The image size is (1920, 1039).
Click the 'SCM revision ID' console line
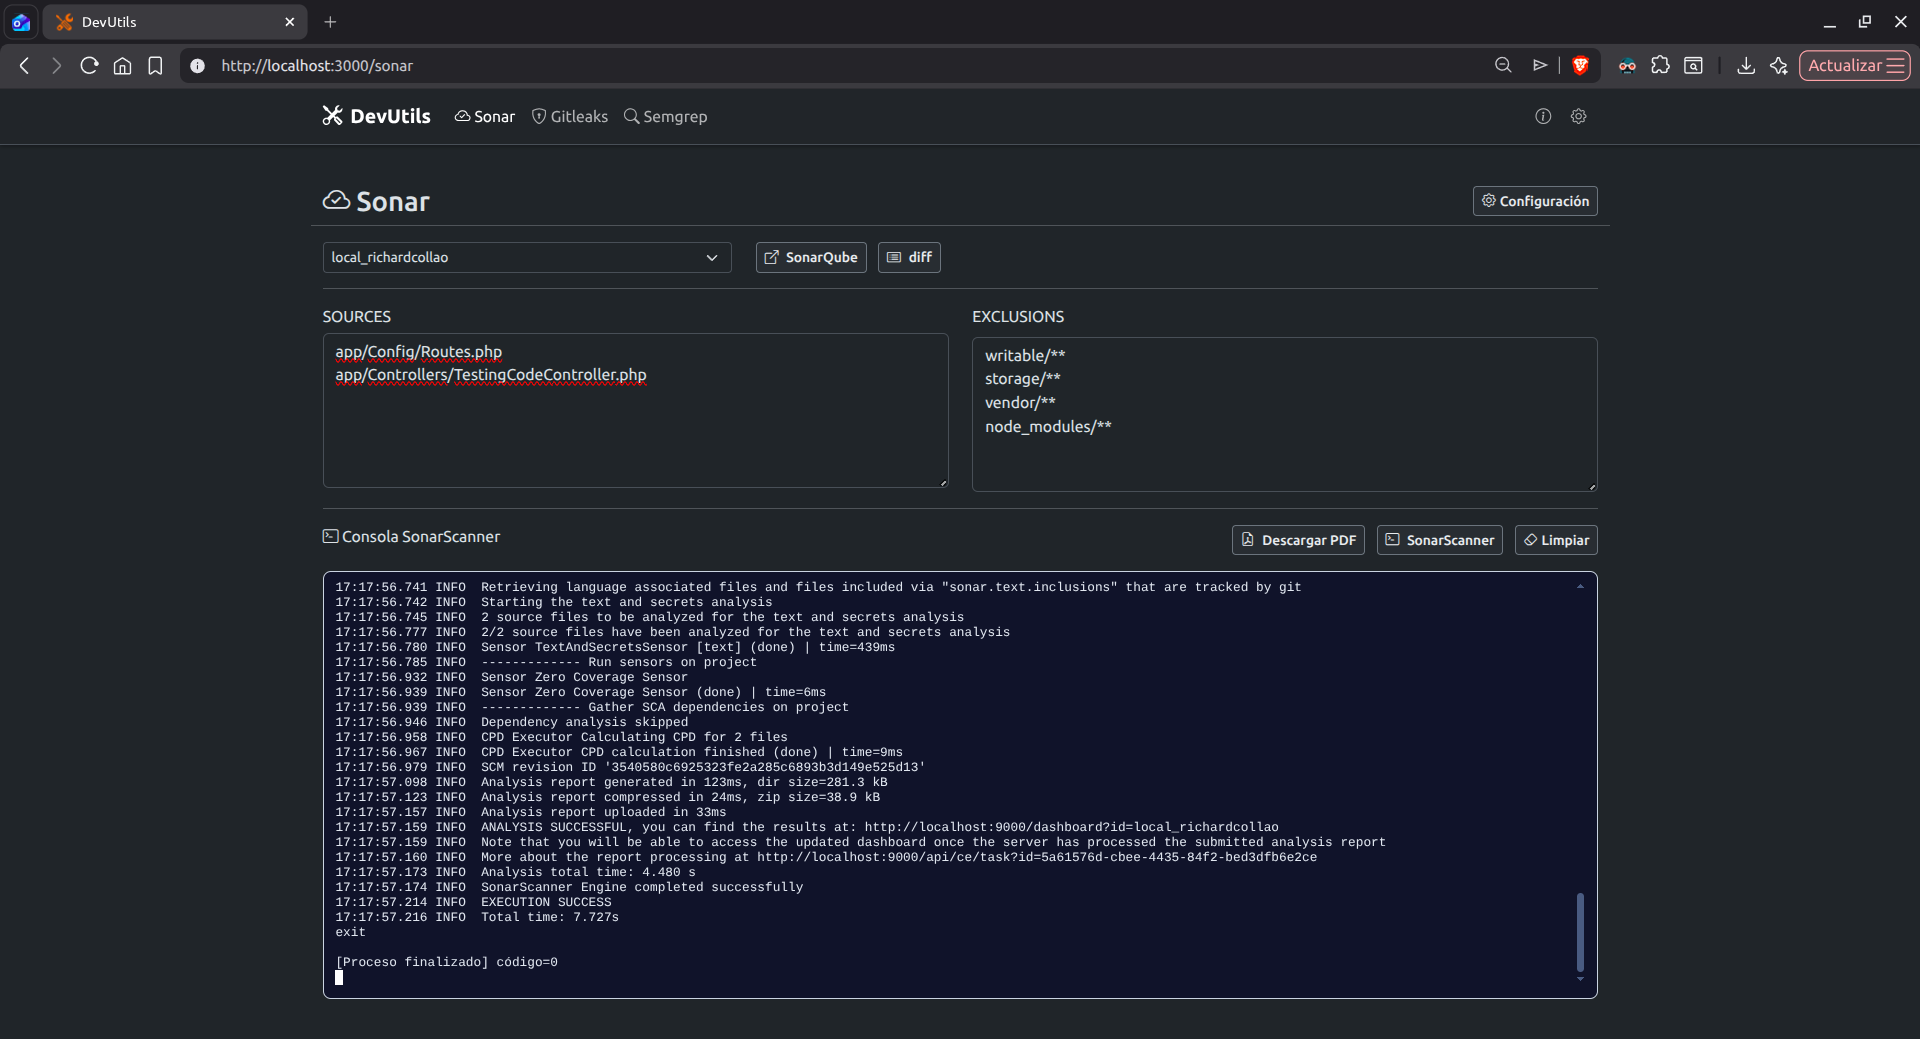coord(630,767)
